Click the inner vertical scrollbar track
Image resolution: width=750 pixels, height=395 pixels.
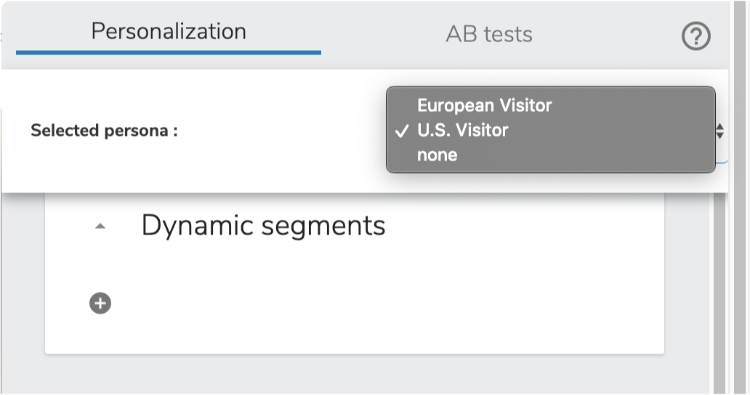tap(719, 293)
